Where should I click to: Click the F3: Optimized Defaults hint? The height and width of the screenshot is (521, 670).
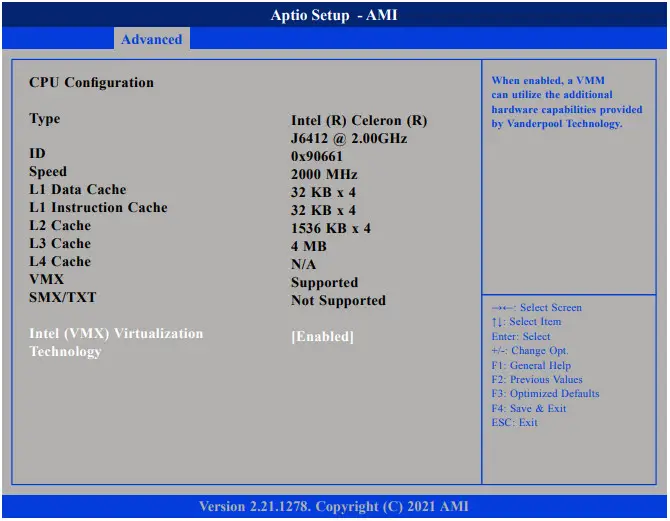pos(545,394)
